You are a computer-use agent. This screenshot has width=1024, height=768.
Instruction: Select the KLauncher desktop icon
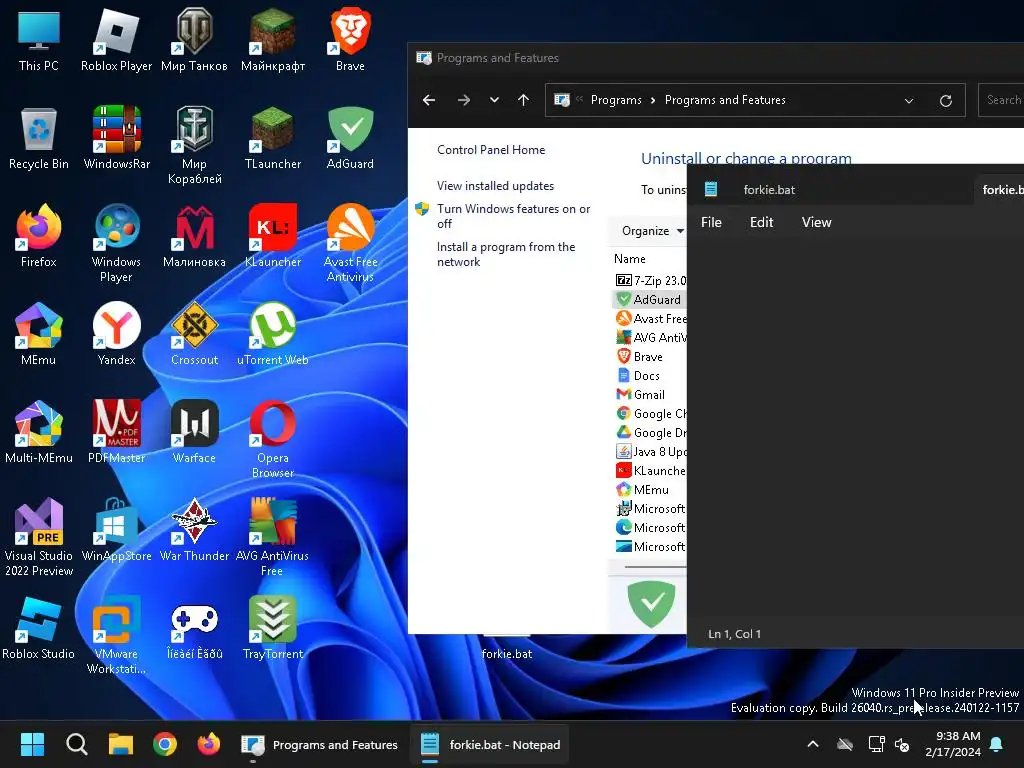click(x=272, y=236)
